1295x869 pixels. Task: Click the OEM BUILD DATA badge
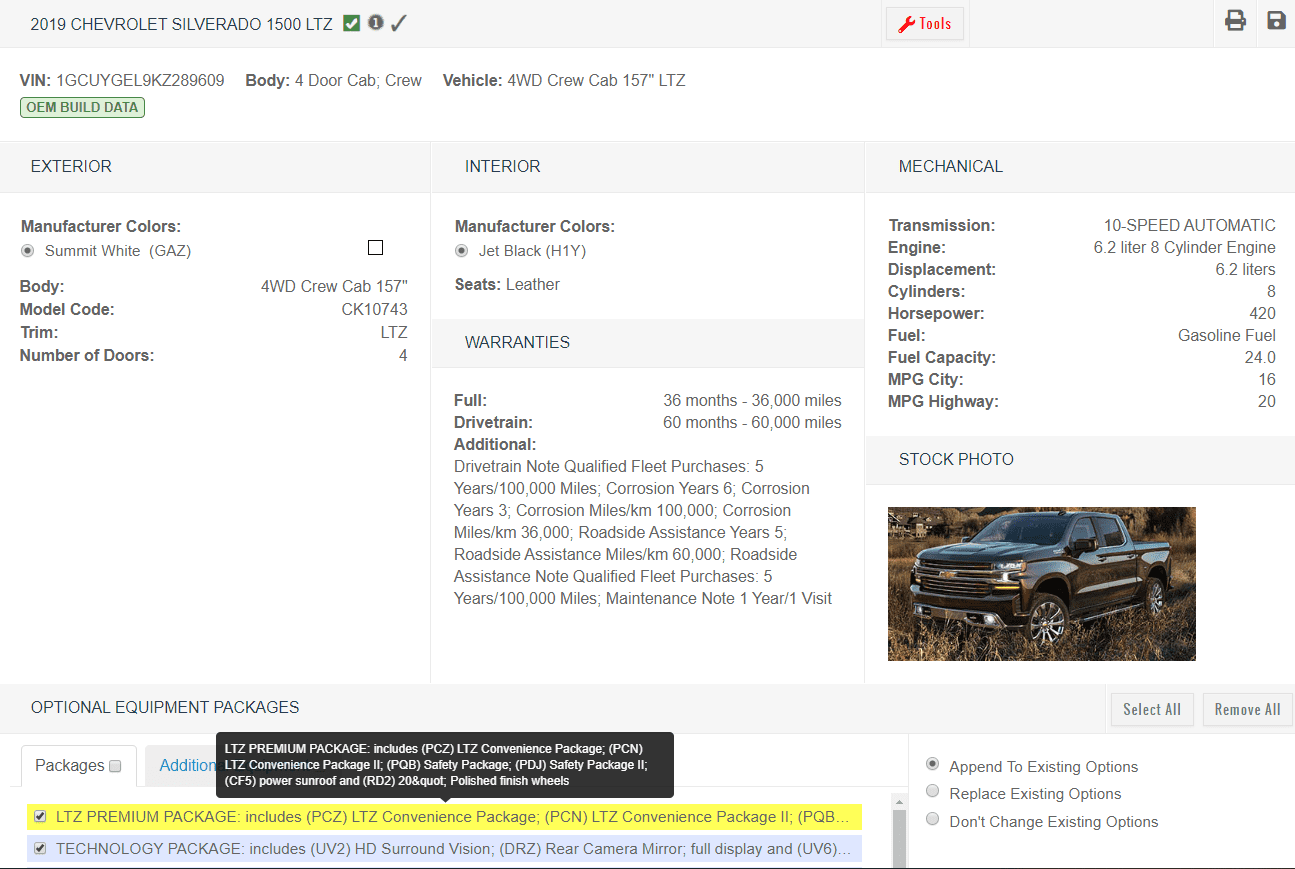pyautogui.click(x=82, y=107)
